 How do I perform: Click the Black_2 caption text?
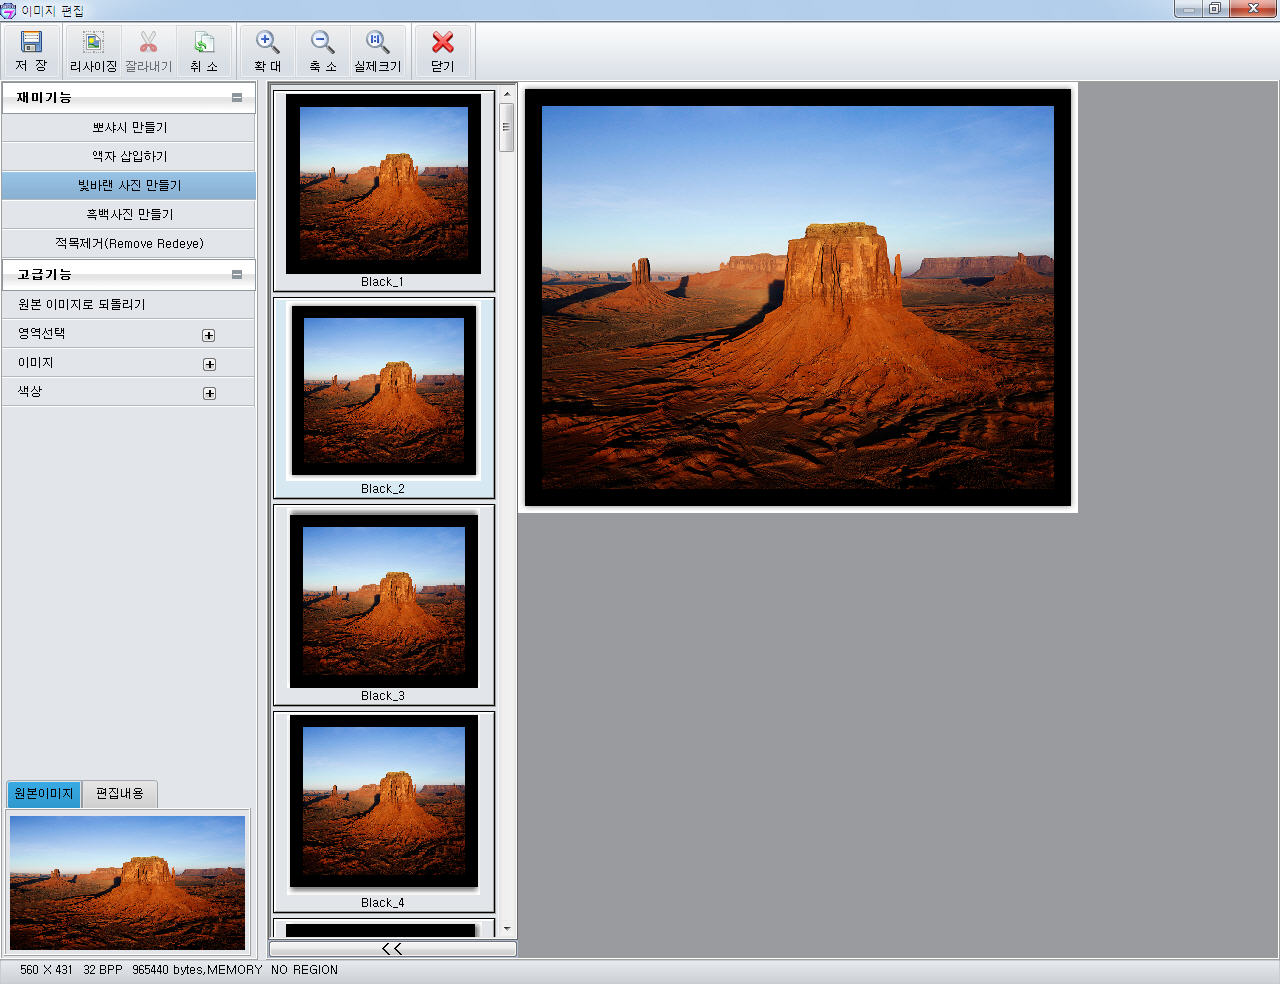coord(383,489)
